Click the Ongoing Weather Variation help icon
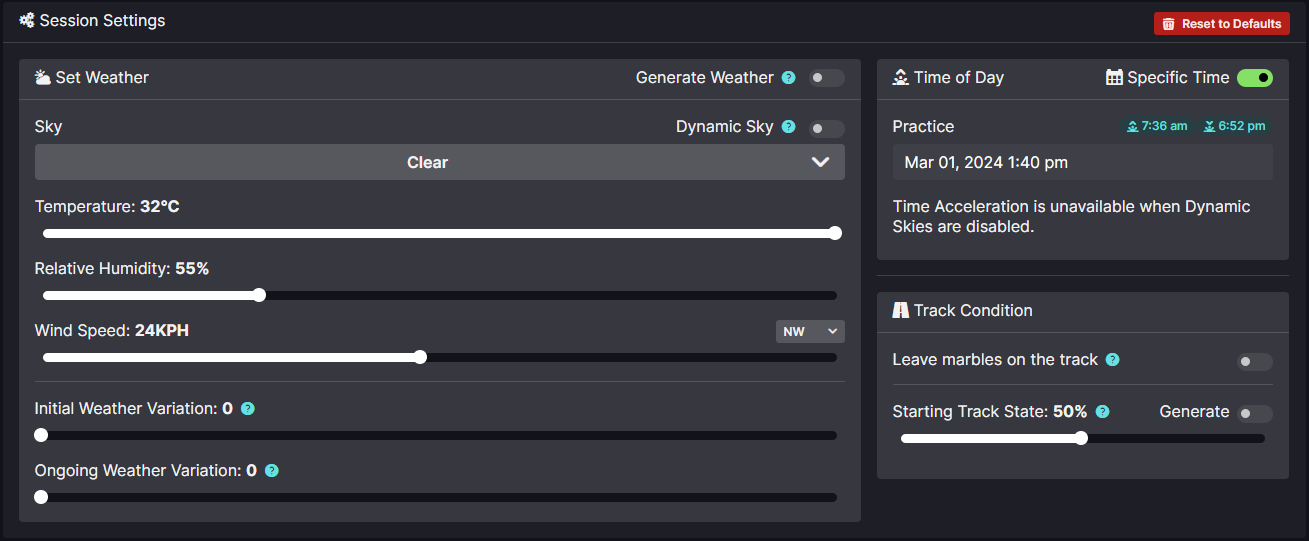 [x=271, y=471]
